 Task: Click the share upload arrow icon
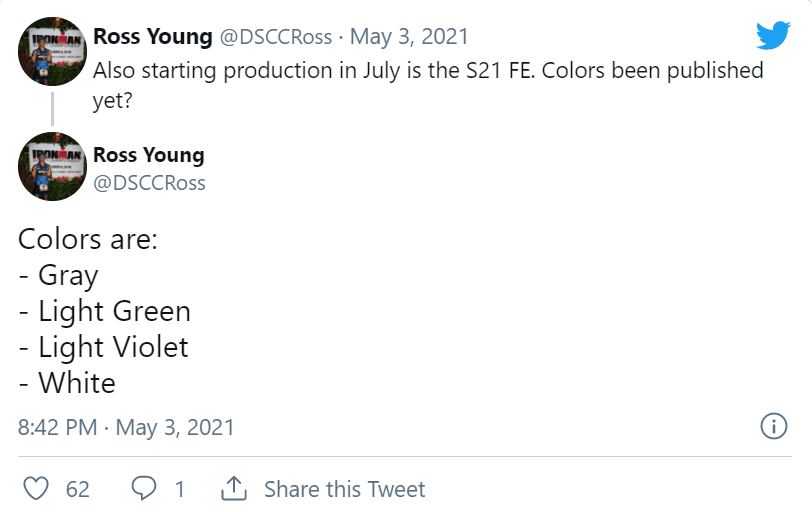pyautogui.click(x=233, y=489)
